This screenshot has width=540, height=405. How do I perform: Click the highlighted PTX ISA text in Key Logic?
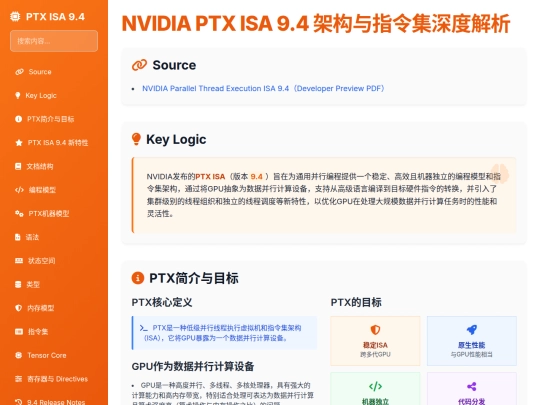(x=210, y=177)
